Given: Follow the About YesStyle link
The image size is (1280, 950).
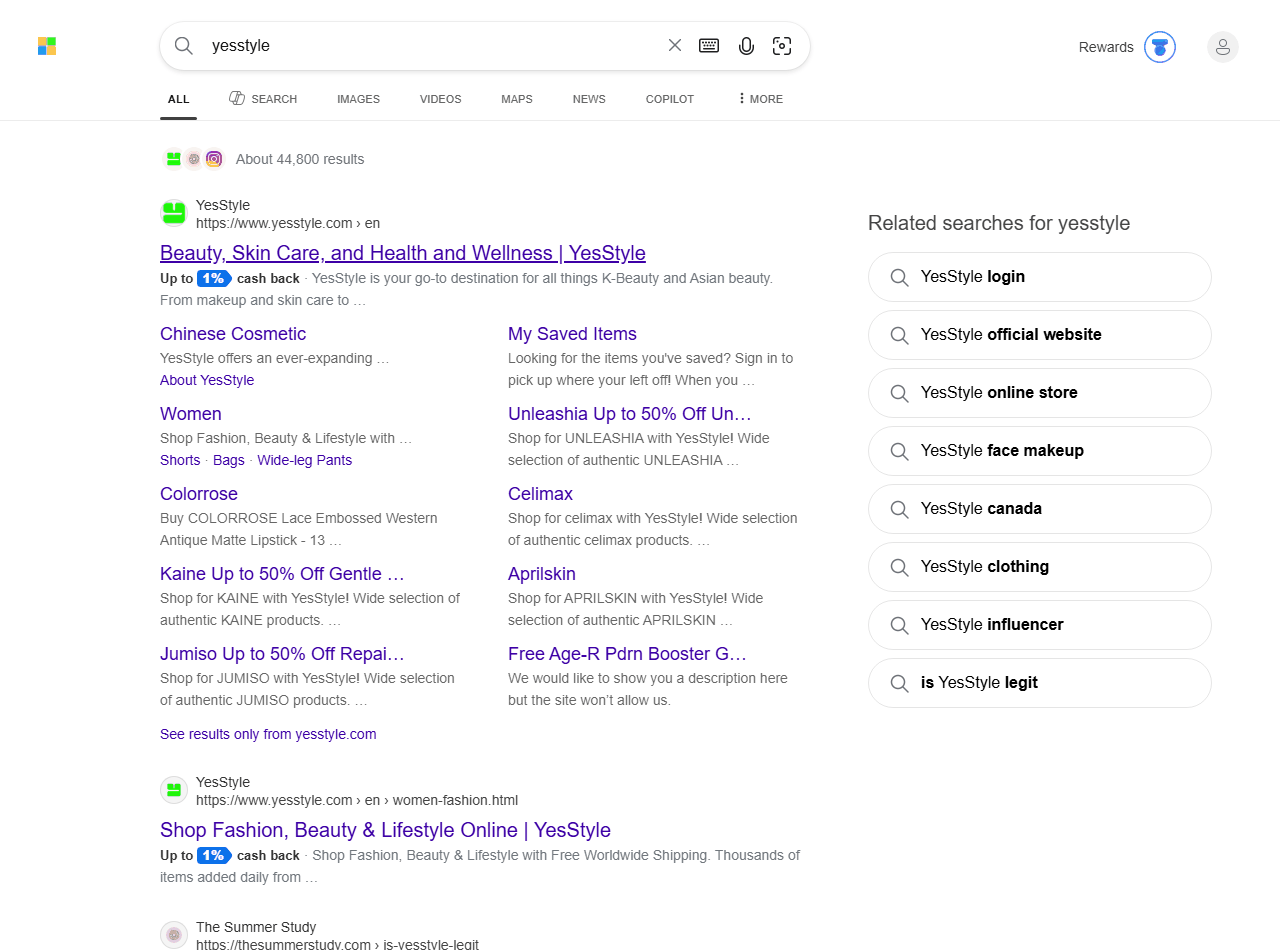Looking at the screenshot, I should coord(207,380).
